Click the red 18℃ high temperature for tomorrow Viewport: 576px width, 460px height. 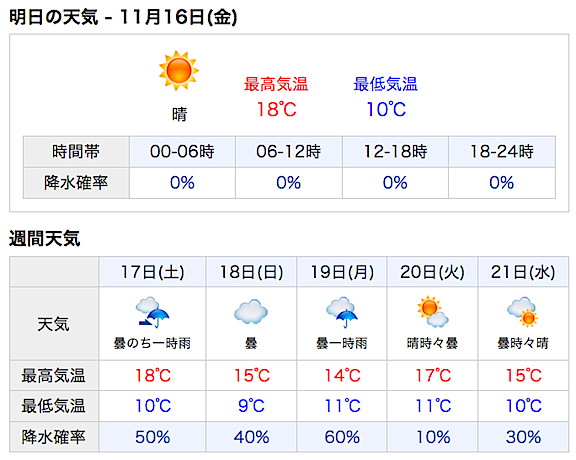pos(276,109)
